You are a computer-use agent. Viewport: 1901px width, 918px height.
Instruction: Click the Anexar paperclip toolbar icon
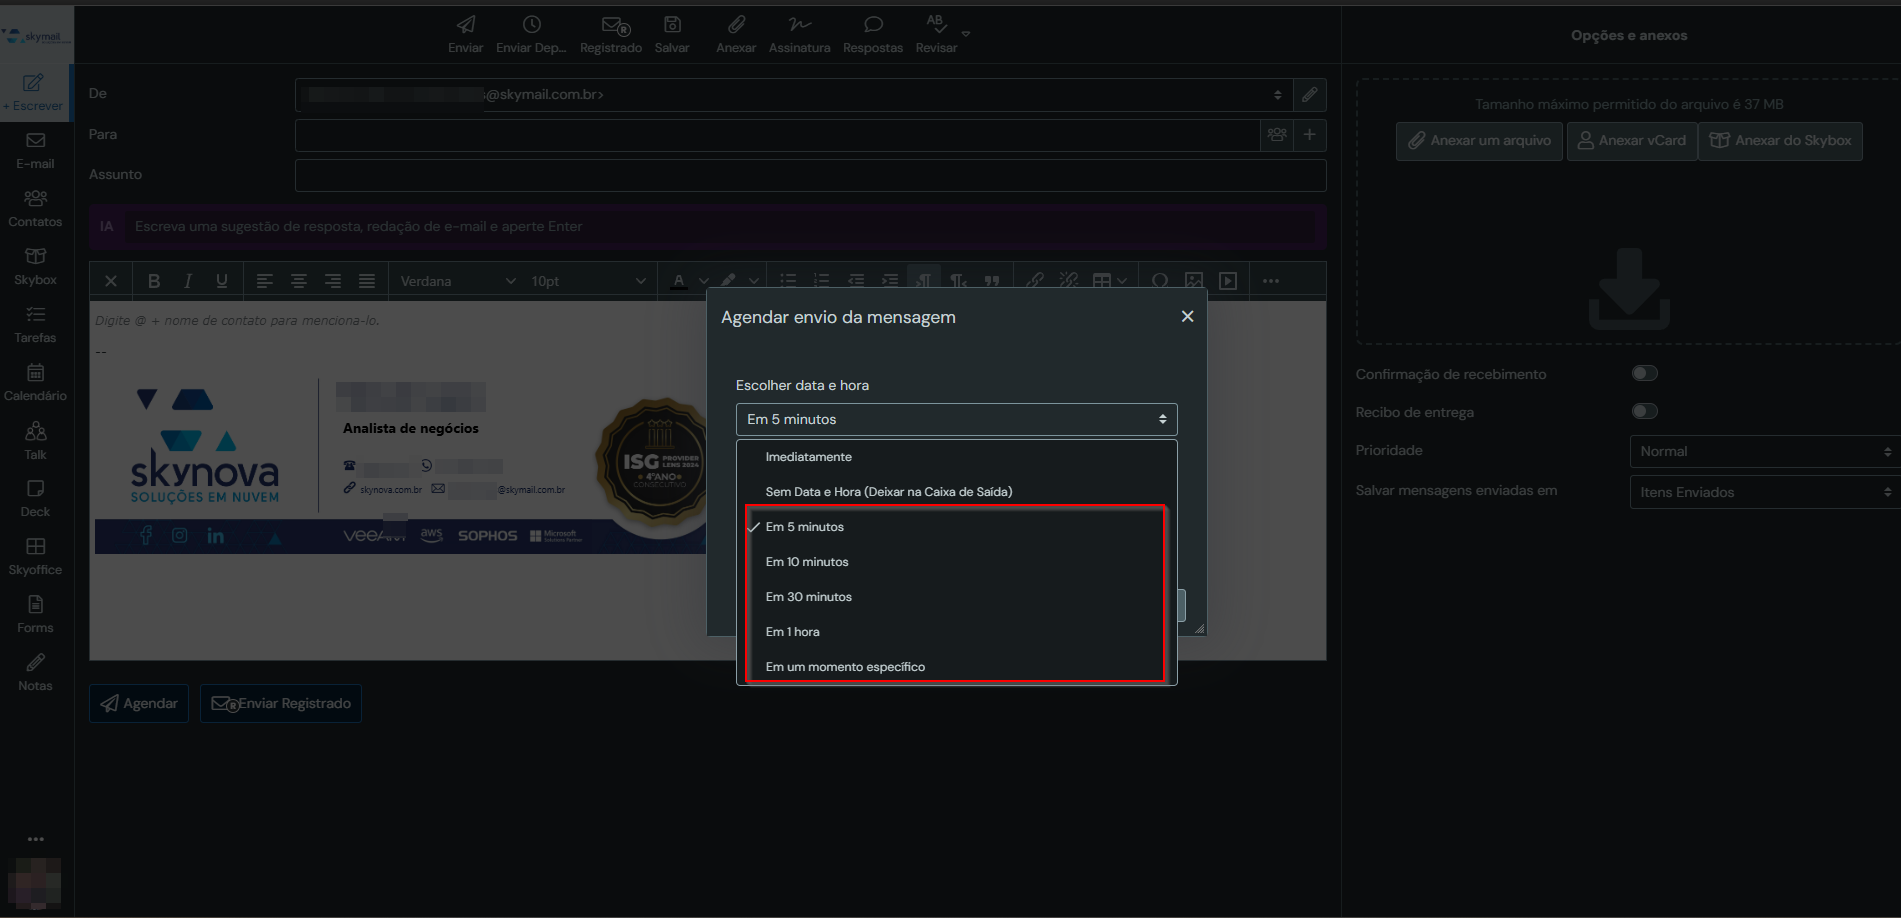tap(735, 33)
